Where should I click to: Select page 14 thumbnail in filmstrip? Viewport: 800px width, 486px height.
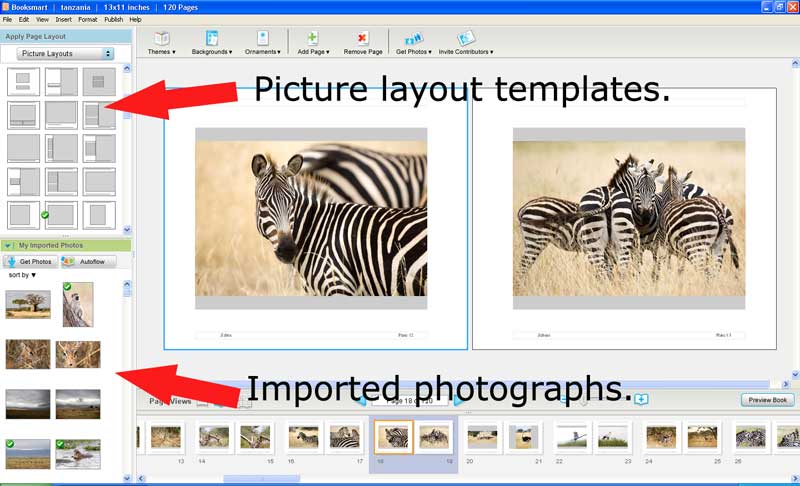[x=214, y=437]
